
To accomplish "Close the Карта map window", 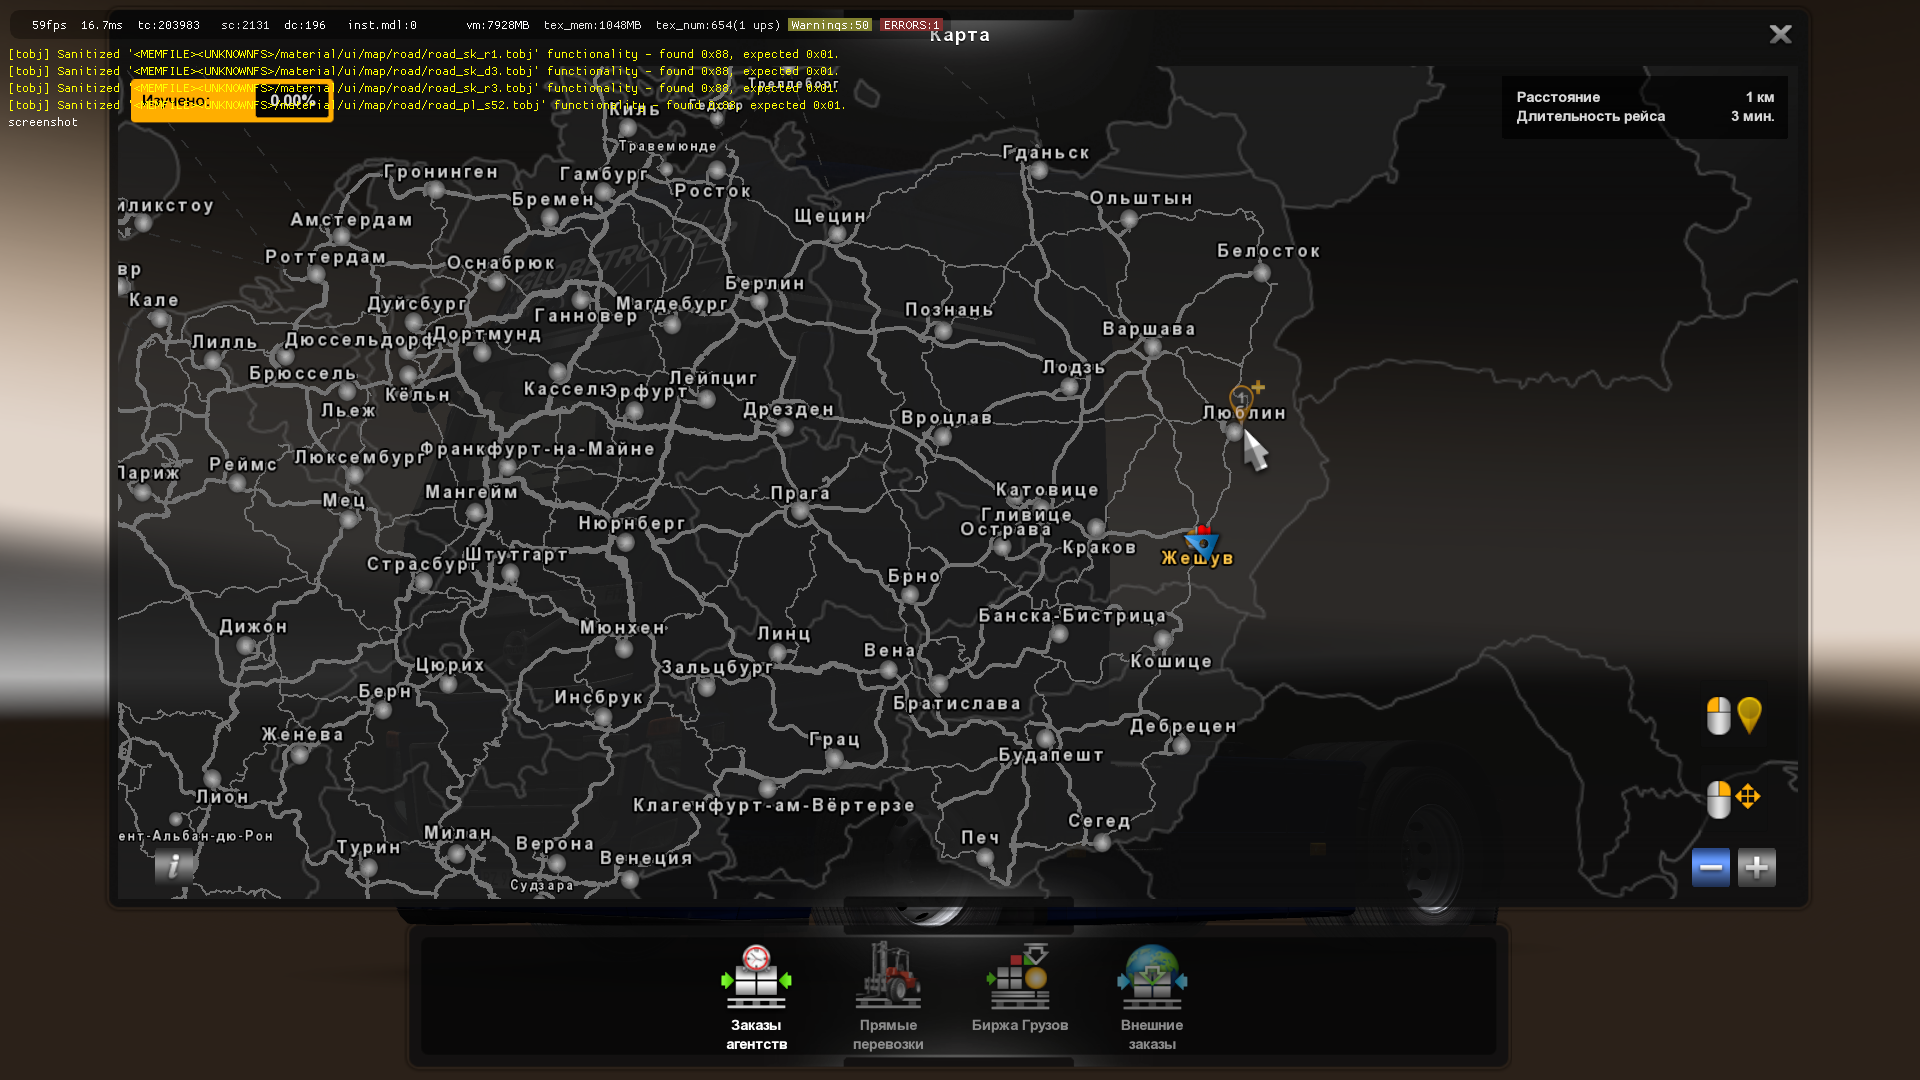I will point(1780,35).
